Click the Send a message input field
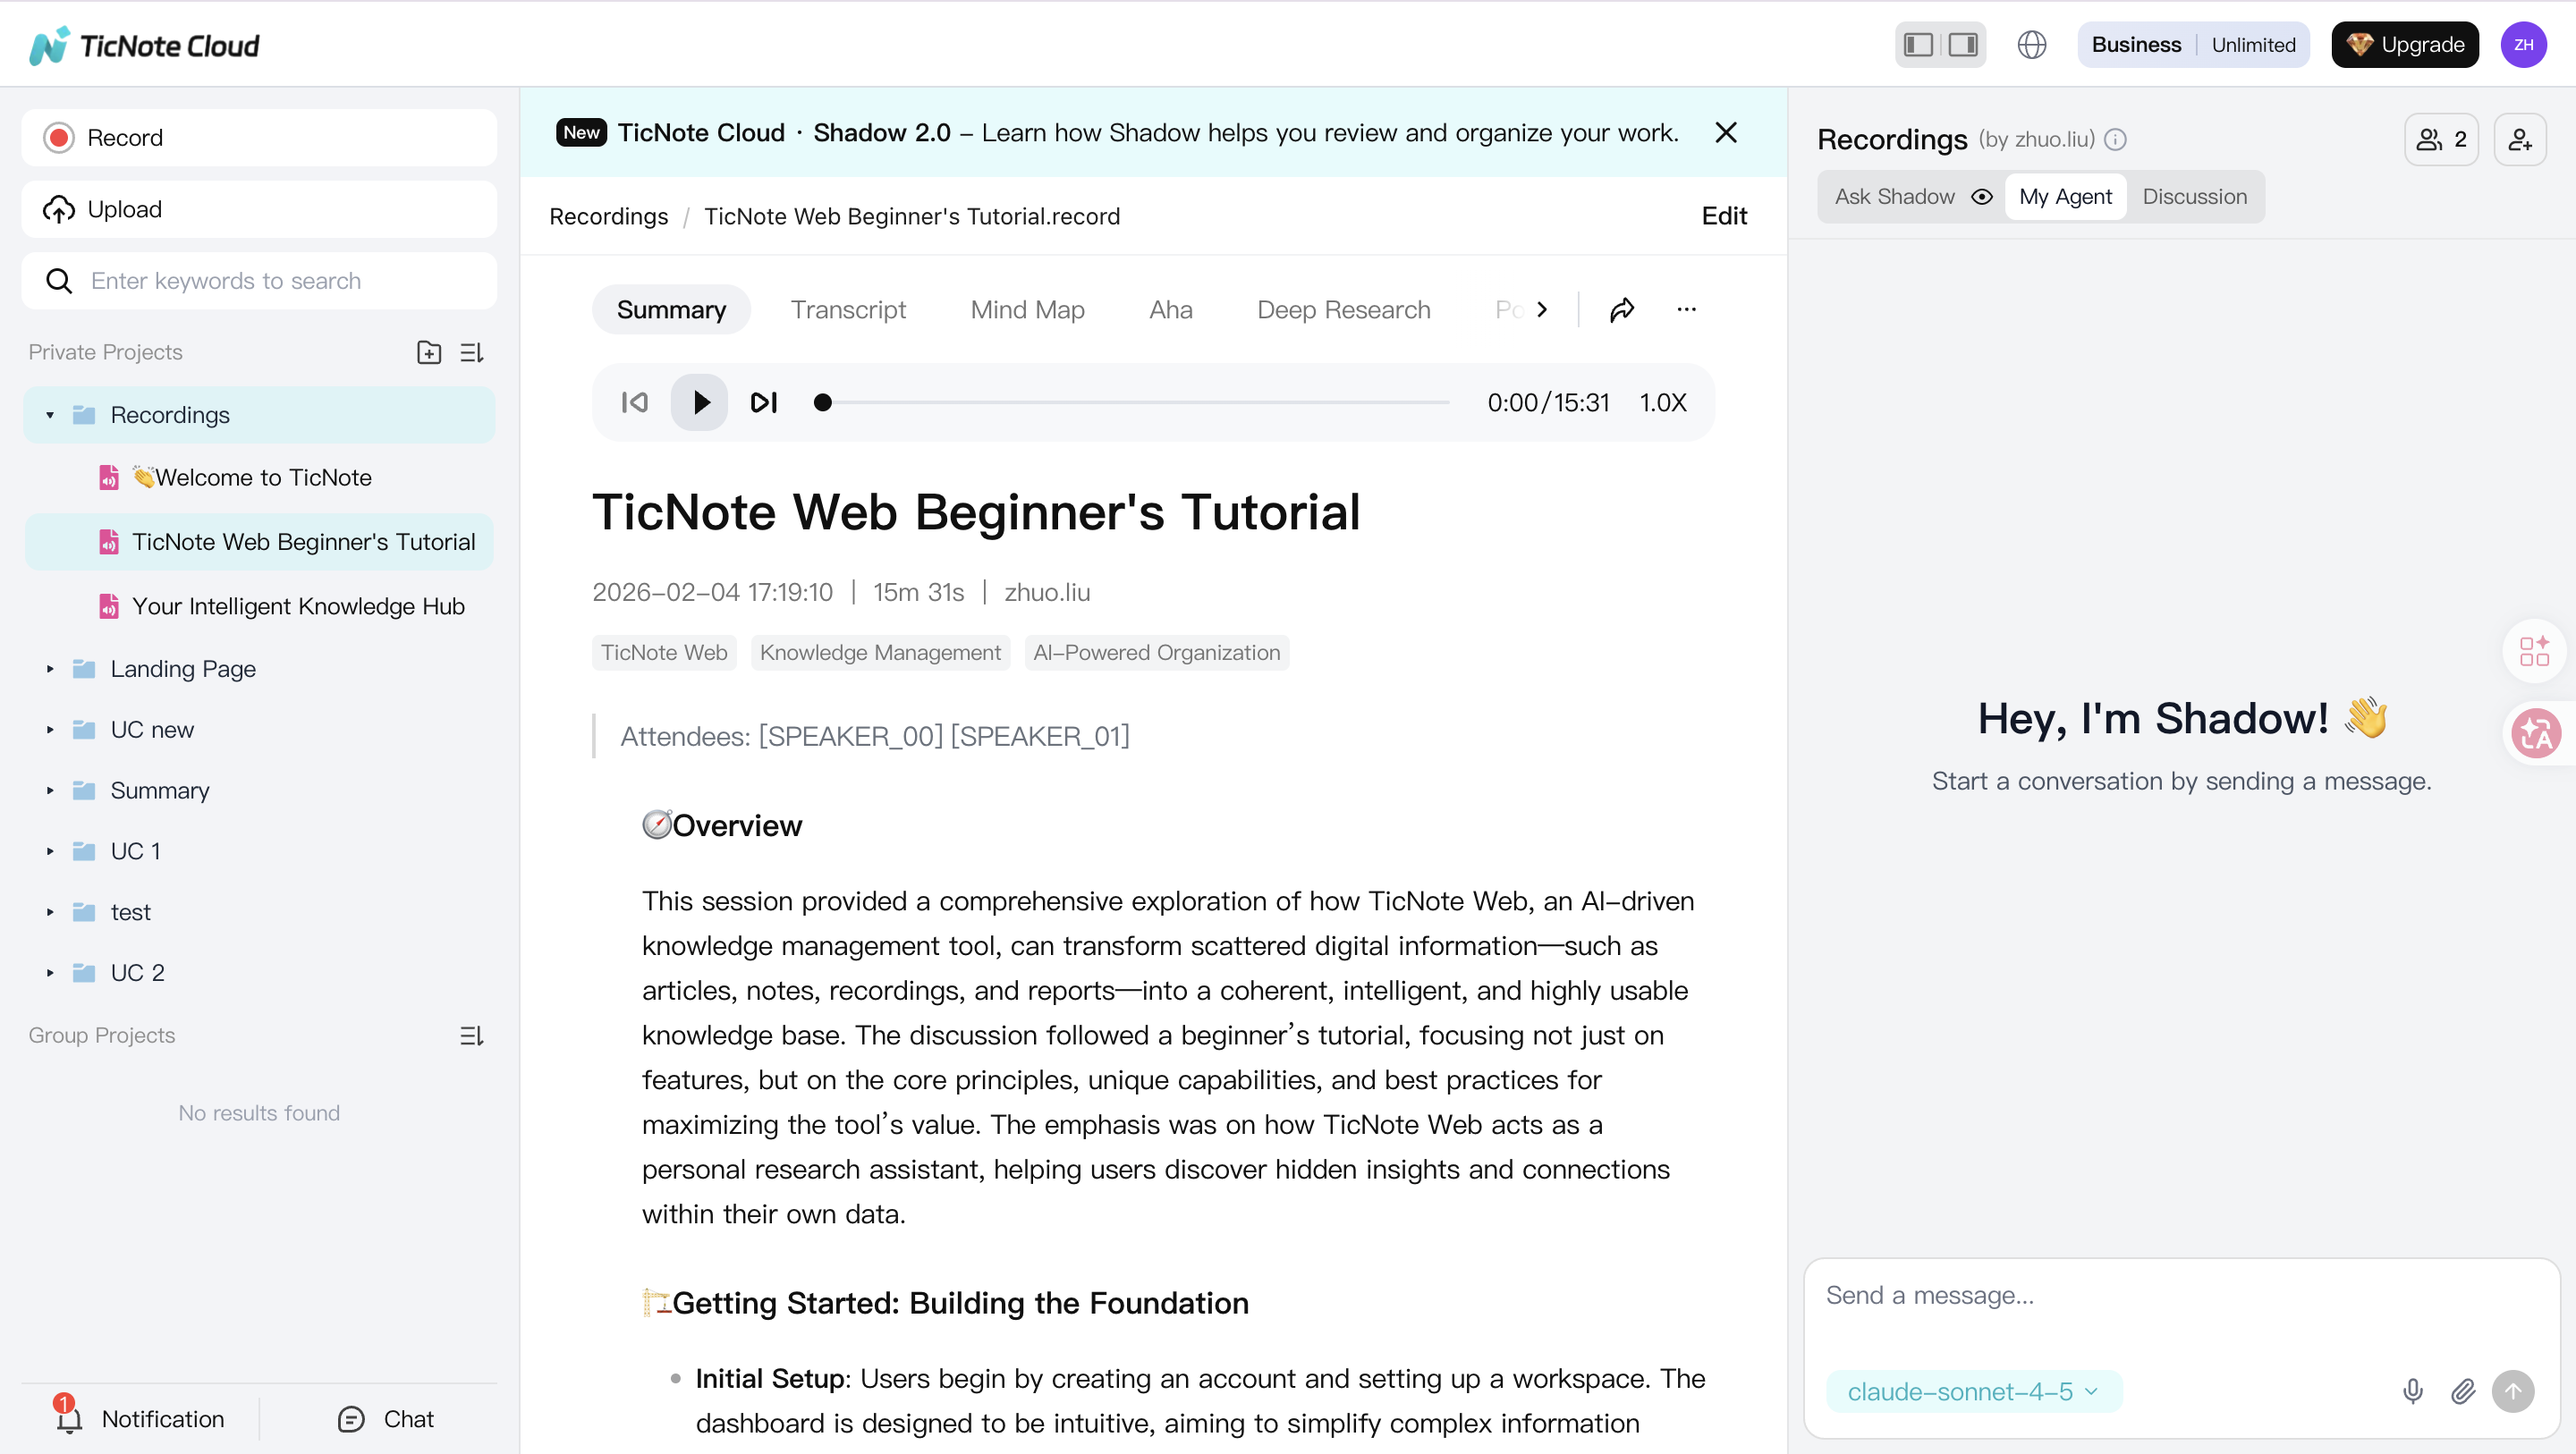The height and width of the screenshot is (1454, 2576). 2100,1294
